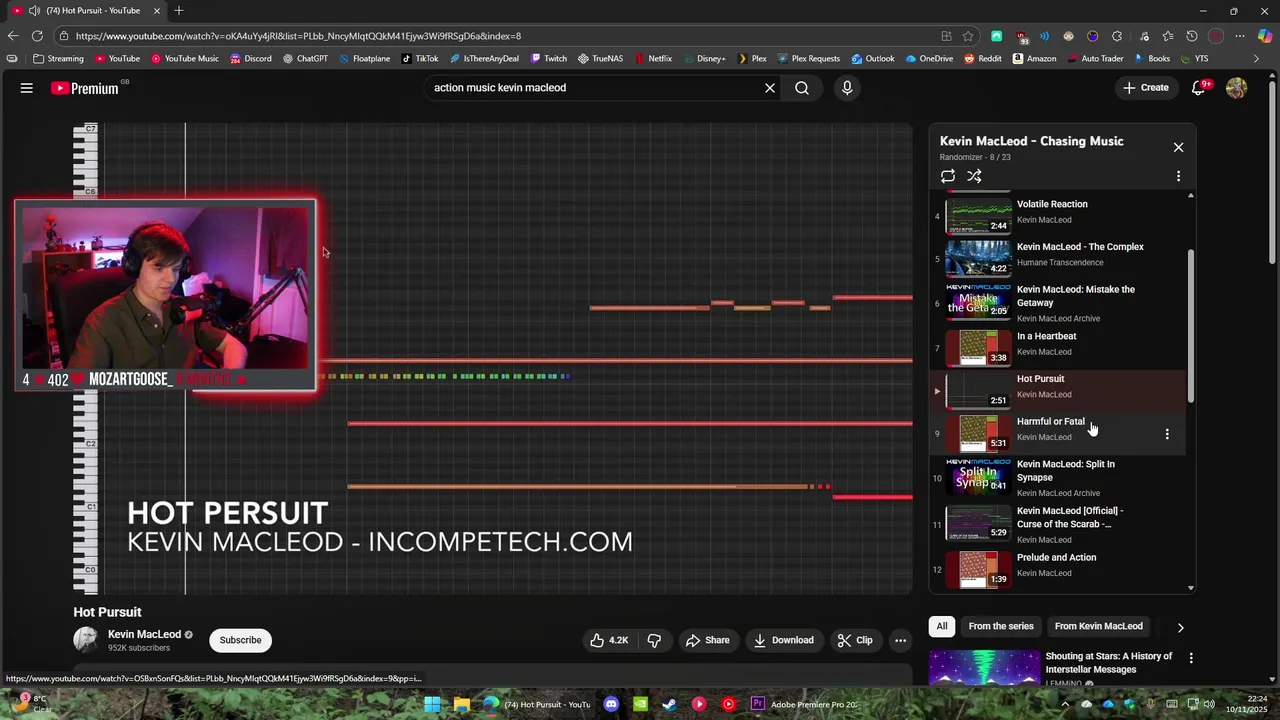This screenshot has height=720, width=1280.
Task: Open the Windows Start menu
Action: 432,704
